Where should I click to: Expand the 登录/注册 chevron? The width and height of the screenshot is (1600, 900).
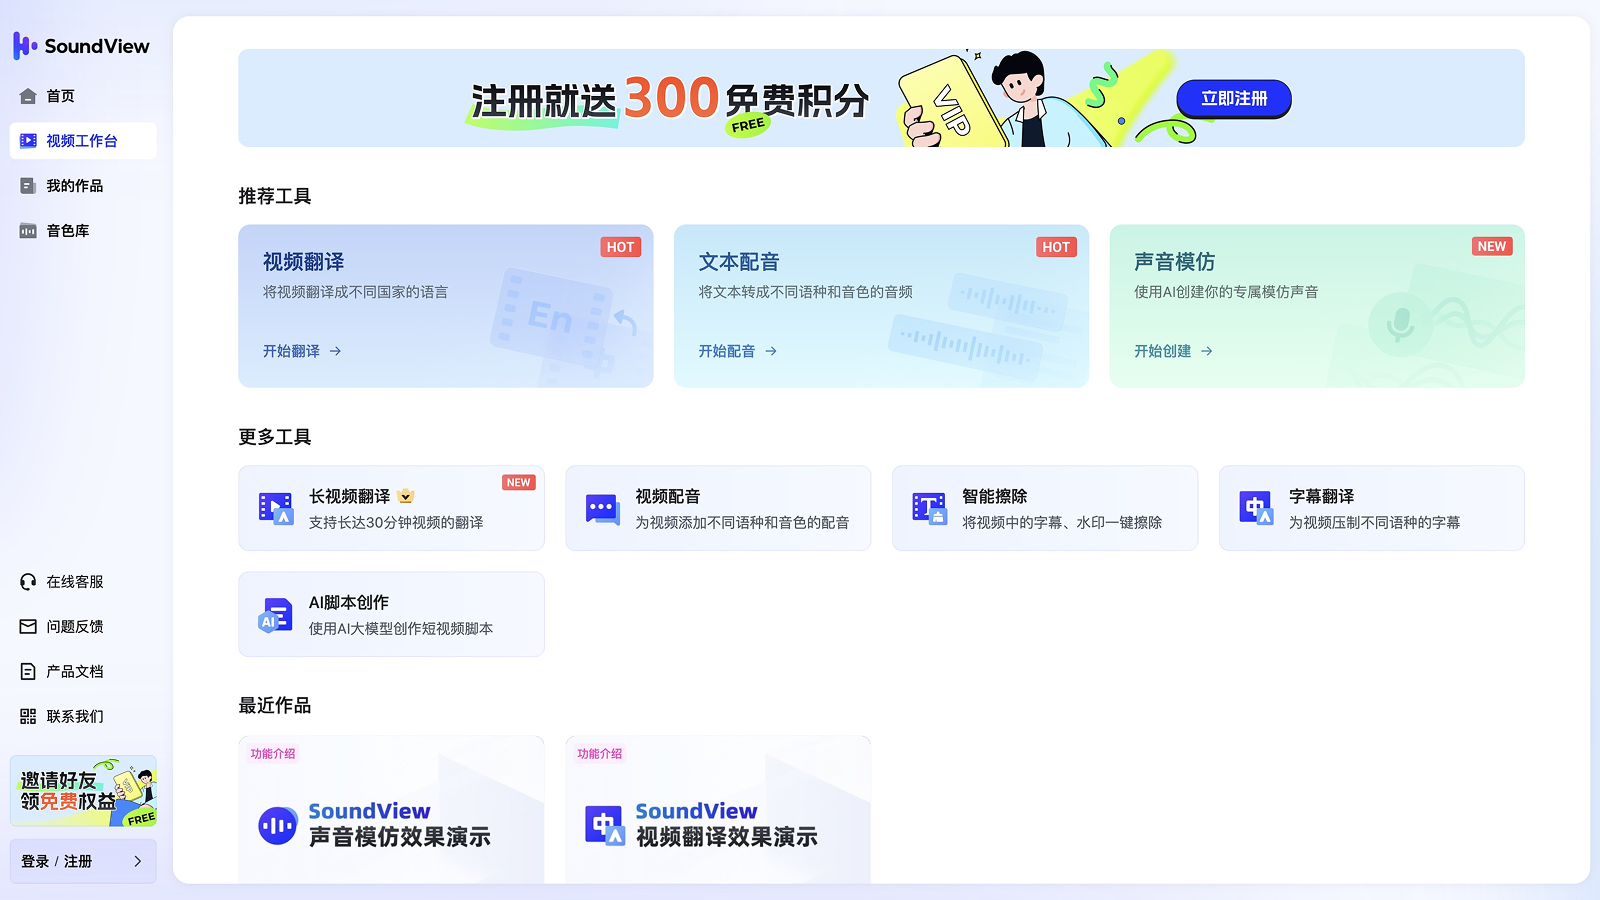138,861
